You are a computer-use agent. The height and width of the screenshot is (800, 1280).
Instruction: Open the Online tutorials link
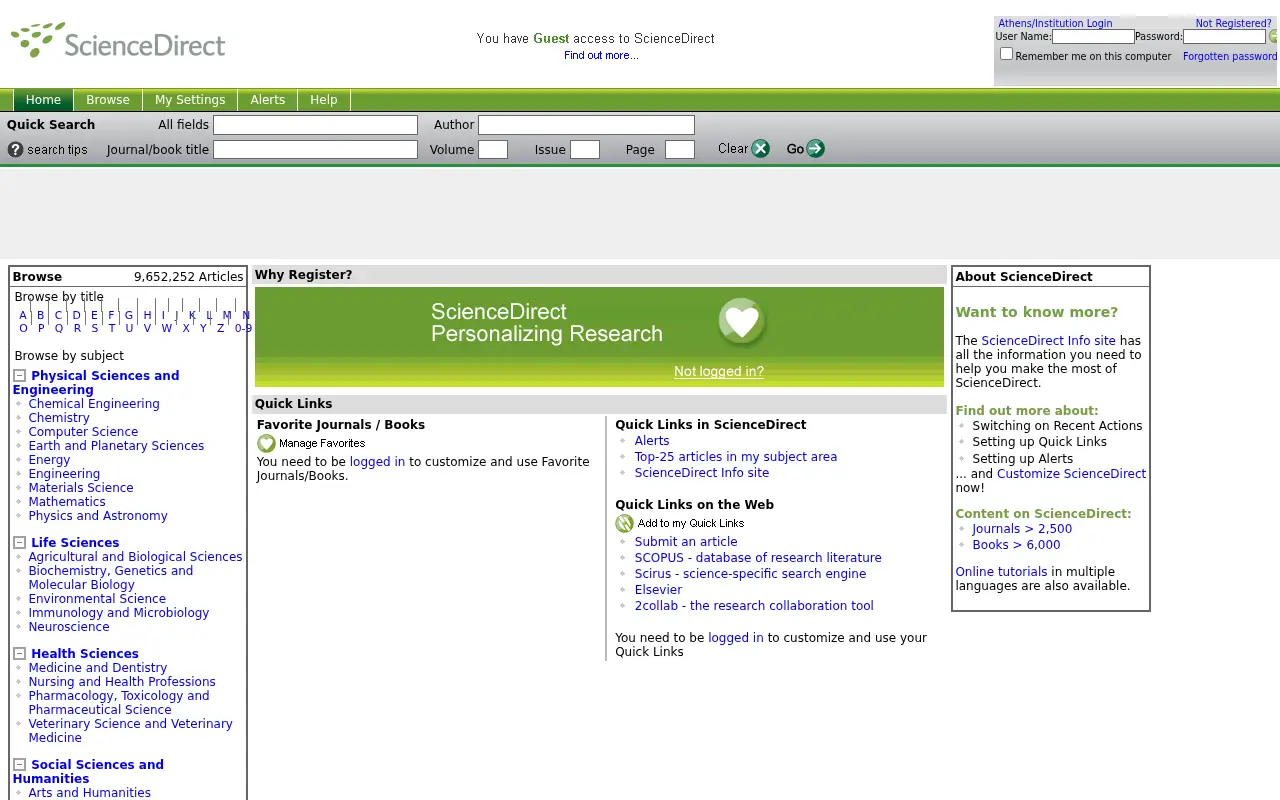(x=1001, y=572)
